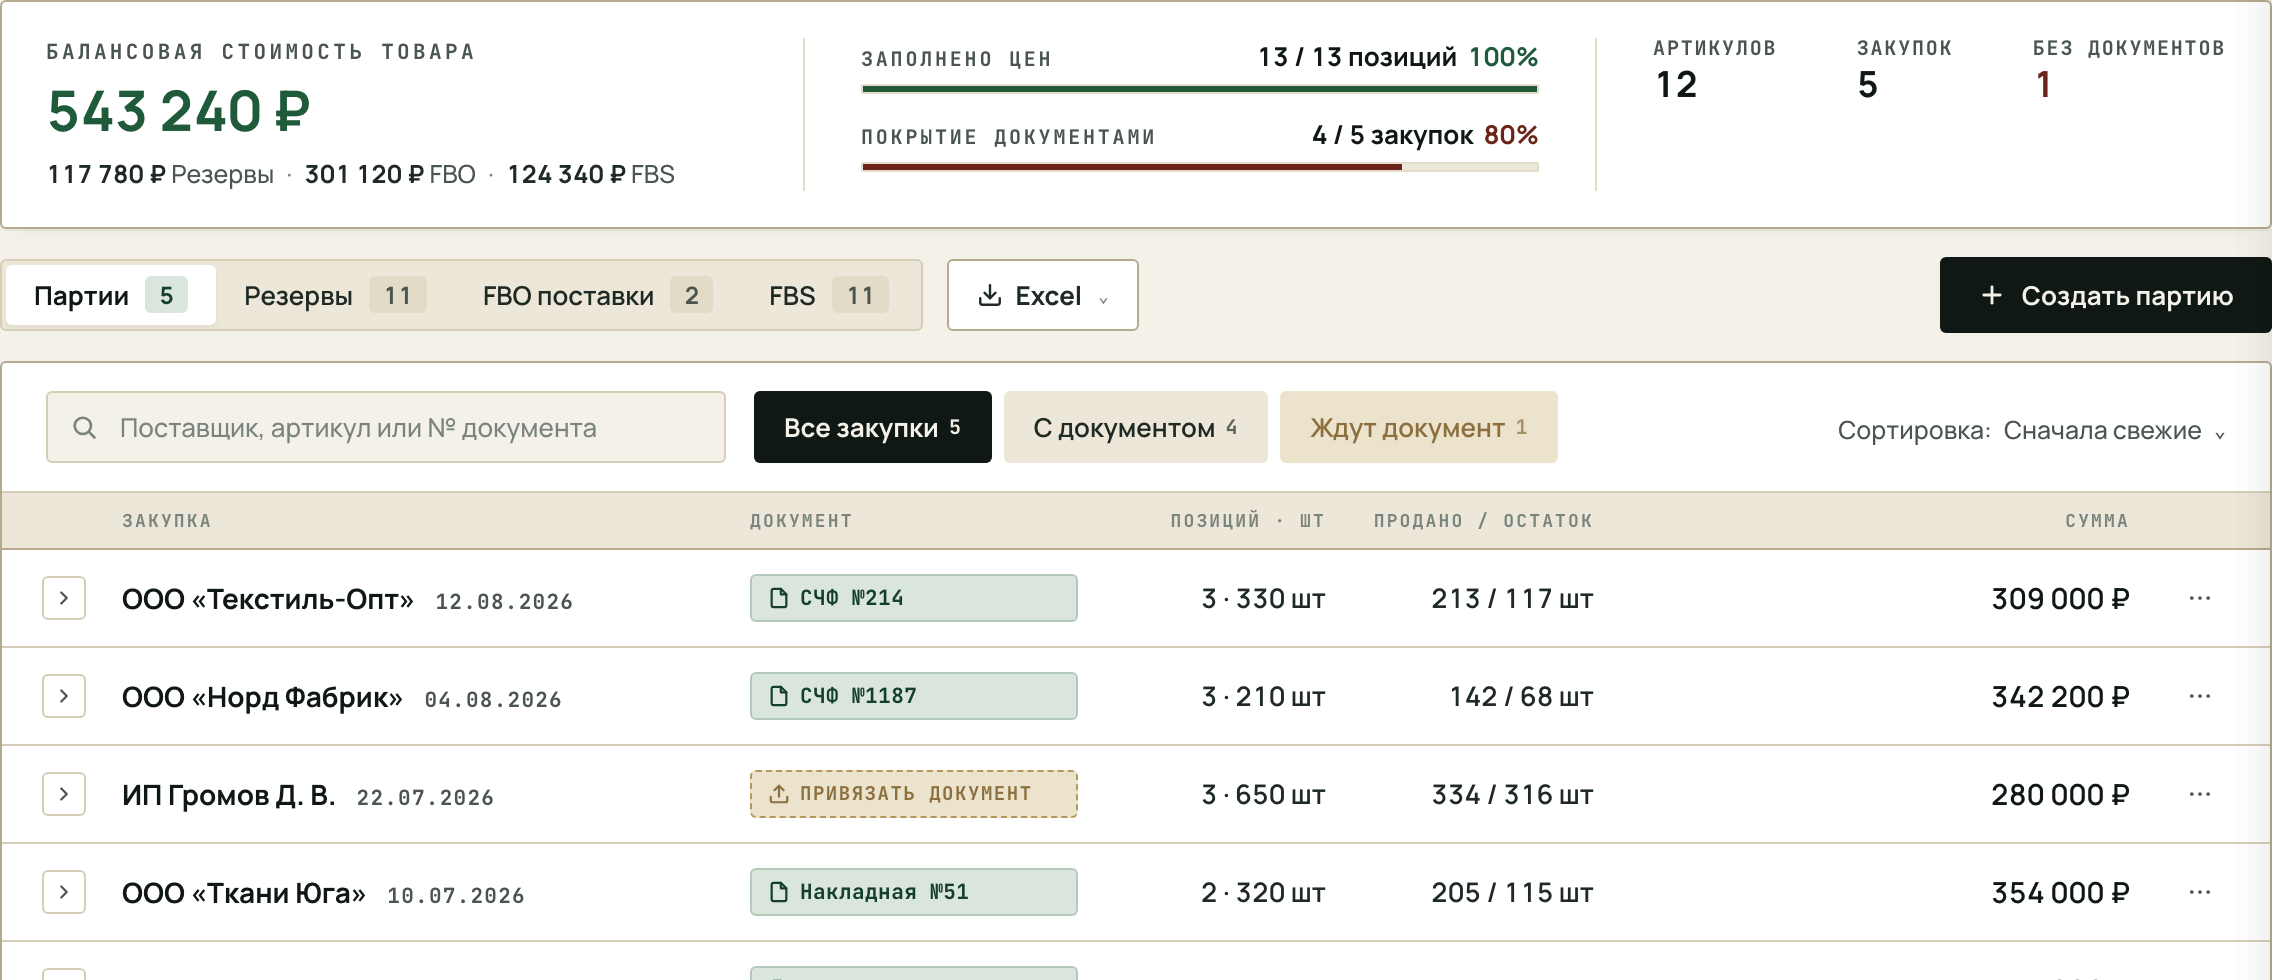Open the Excel export dropdown
2272x980 pixels.
(1042, 295)
